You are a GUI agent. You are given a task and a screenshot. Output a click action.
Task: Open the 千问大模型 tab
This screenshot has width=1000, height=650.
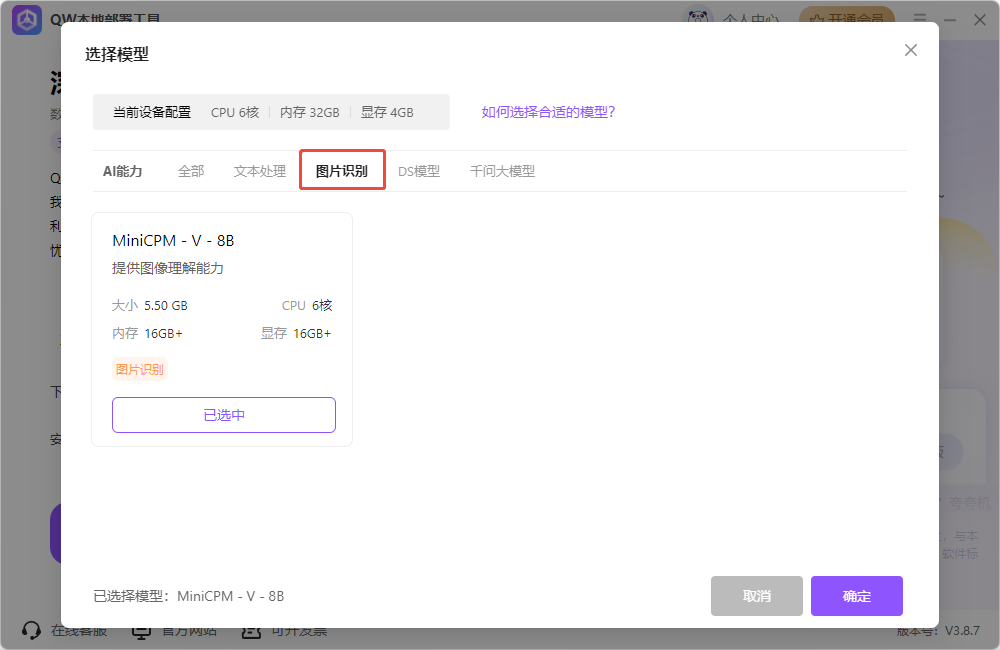click(503, 171)
